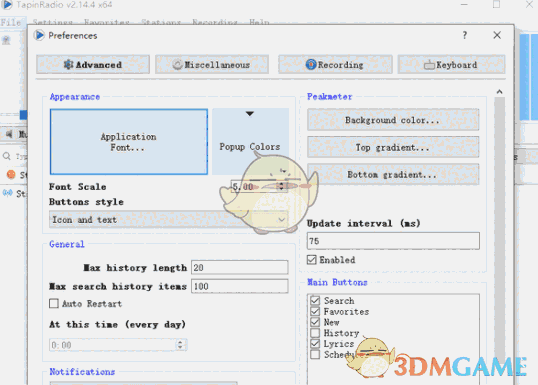The width and height of the screenshot is (538, 385).
Task: Click the orange station icon in main window
Action: click(x=11, y=175)
